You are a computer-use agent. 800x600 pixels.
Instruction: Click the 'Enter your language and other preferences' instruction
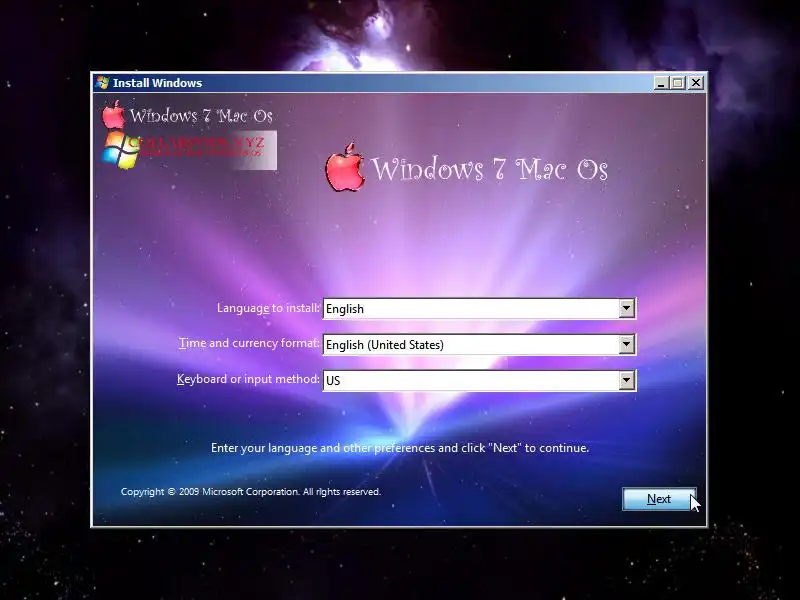pos(400,448)
